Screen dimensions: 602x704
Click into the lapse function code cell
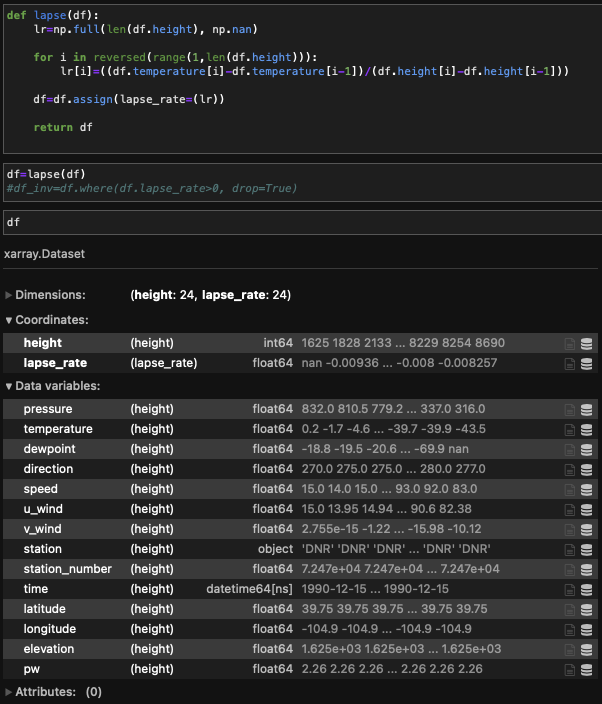point(303,79)
